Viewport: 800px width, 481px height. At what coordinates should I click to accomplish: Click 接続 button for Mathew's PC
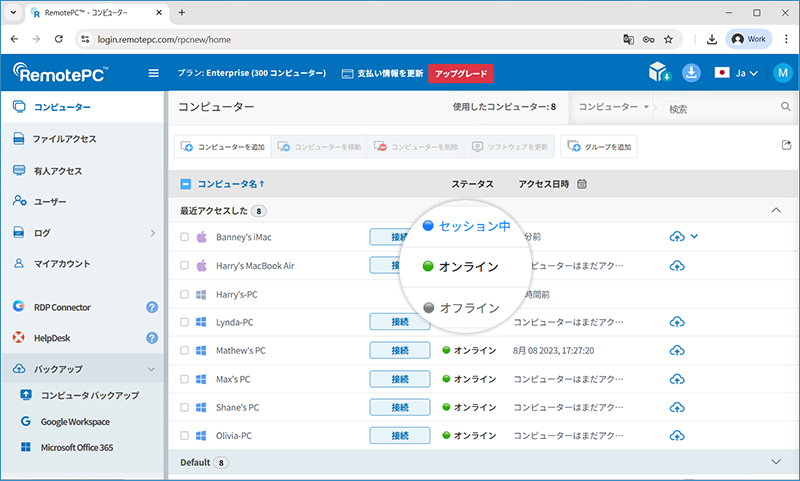pos(400,350)
